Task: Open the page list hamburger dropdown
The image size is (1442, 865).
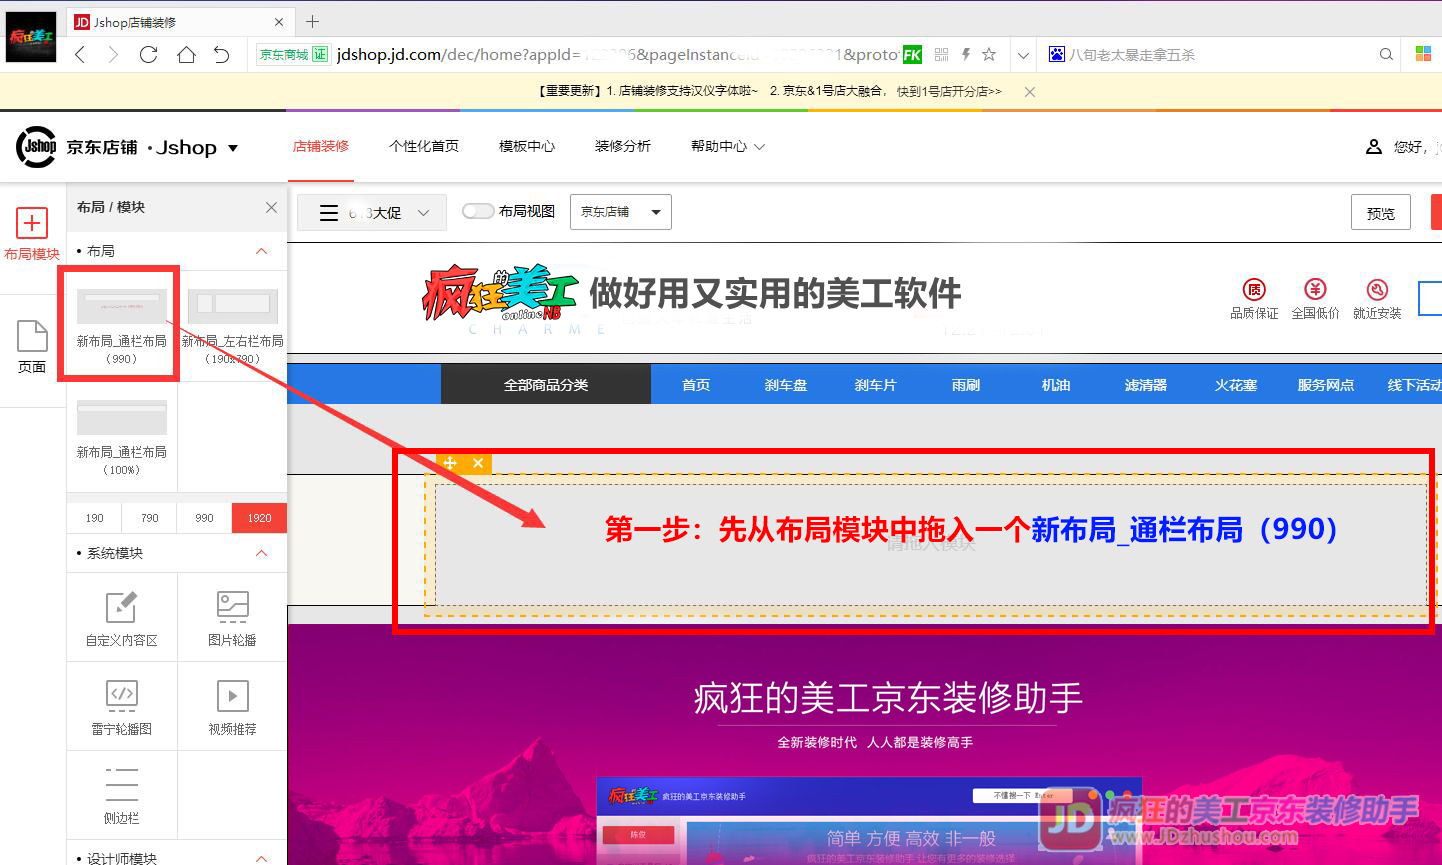Action: tap(372, 213)
